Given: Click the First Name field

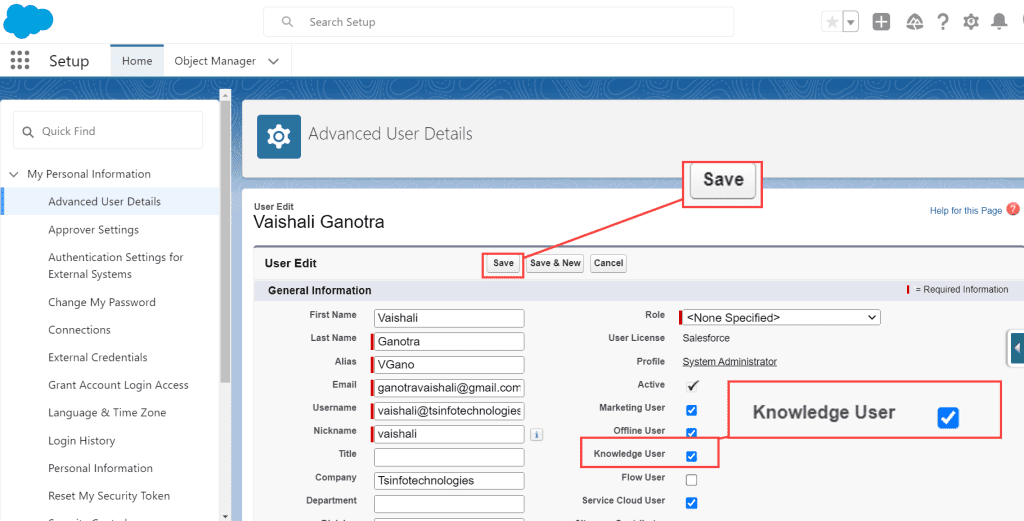Looking at the screenshot, I should [x=449, y=318].
